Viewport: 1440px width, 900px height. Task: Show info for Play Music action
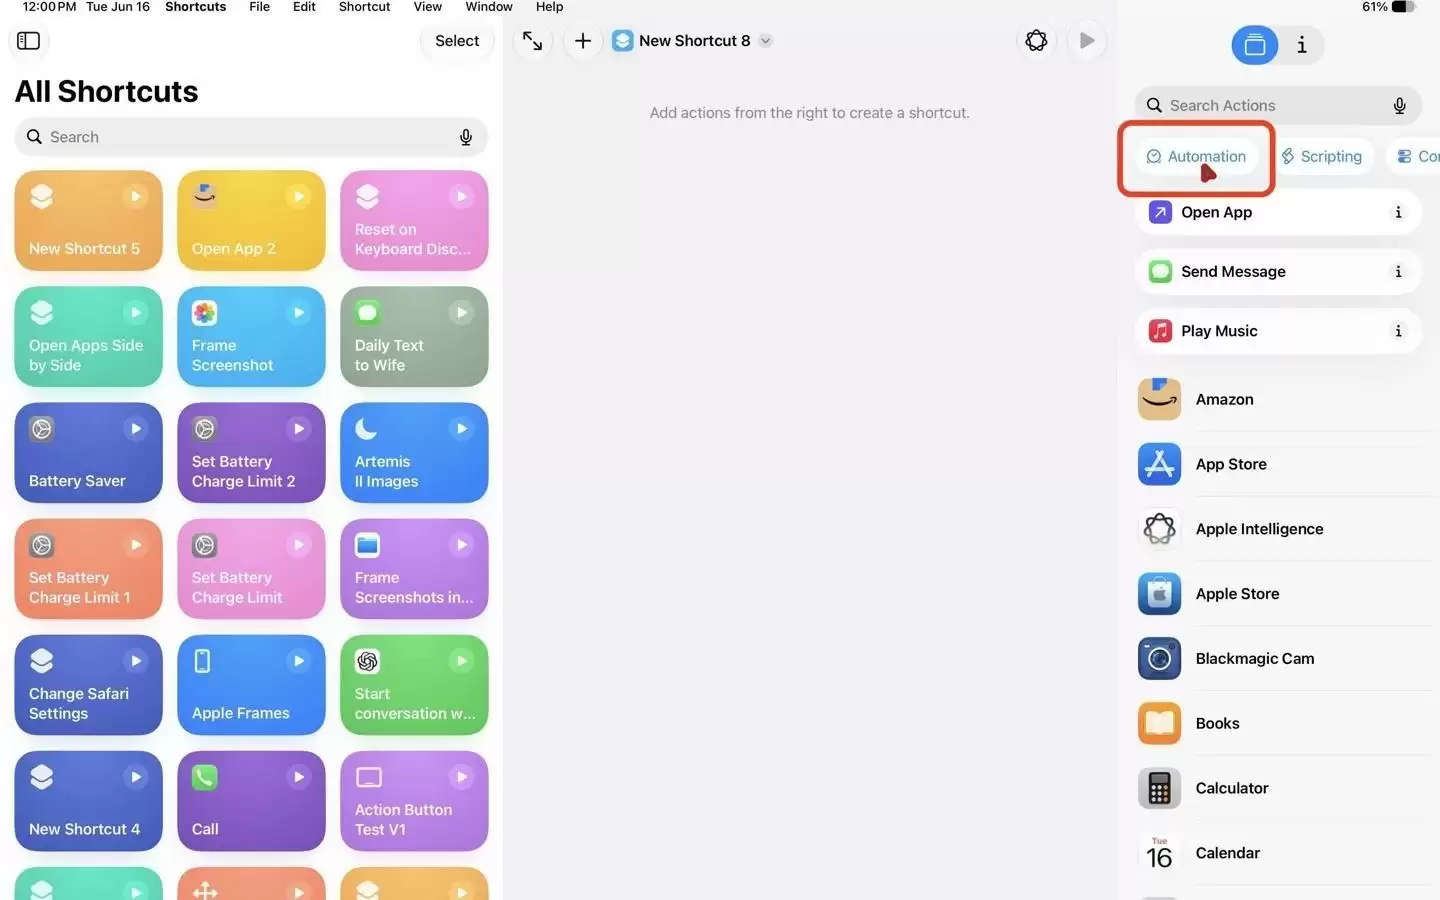click(1398, 331)
